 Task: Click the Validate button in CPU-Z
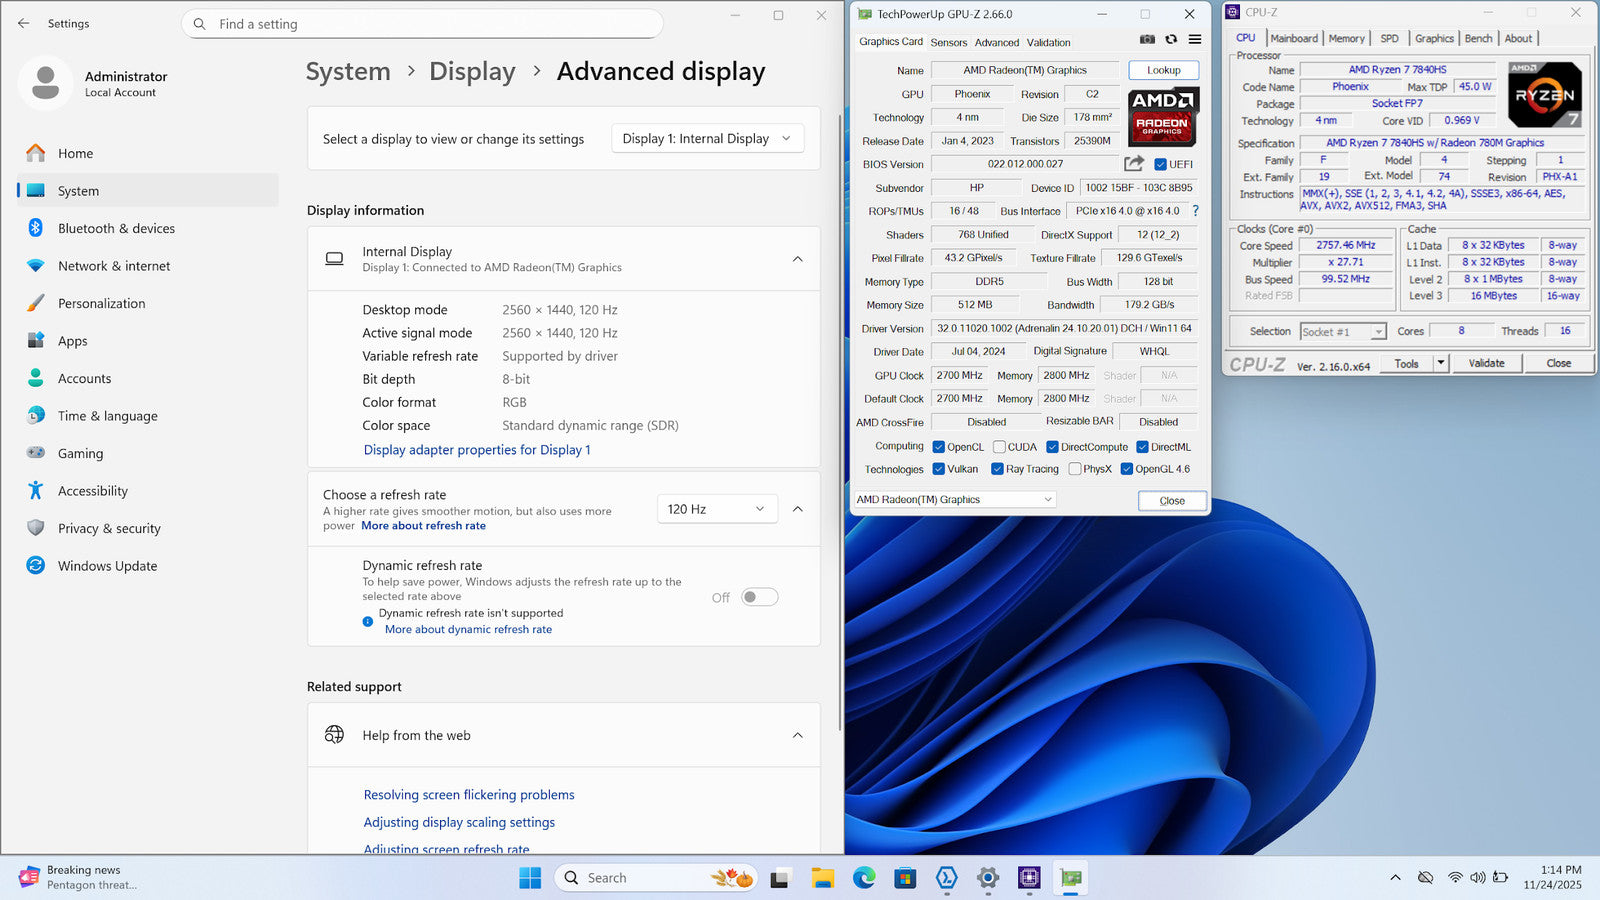pos(1486,363)
